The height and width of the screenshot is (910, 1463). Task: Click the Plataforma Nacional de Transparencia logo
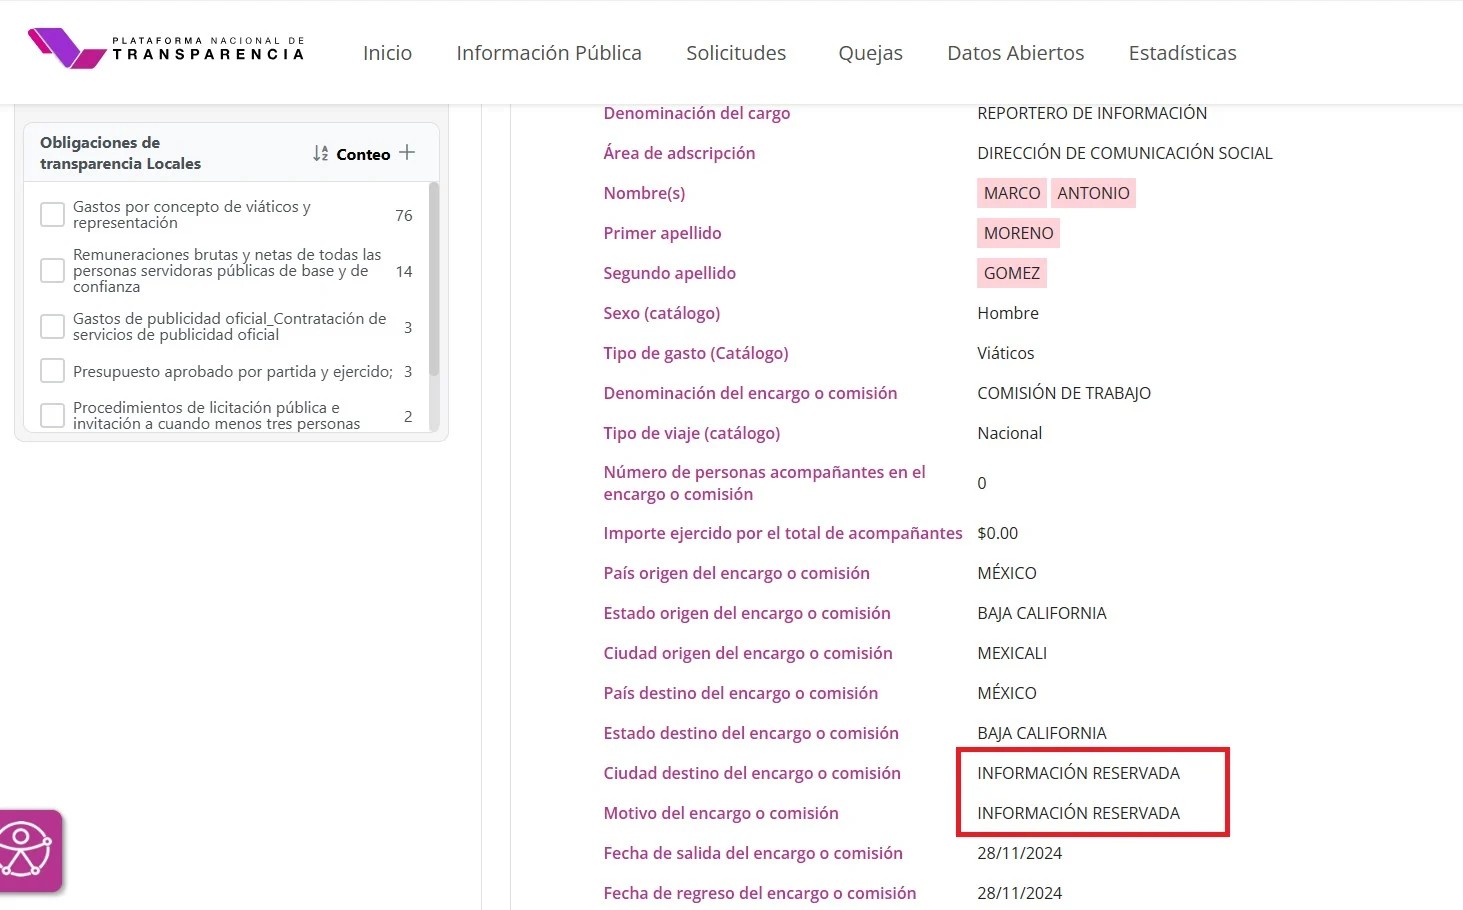(x=166, y=48)
